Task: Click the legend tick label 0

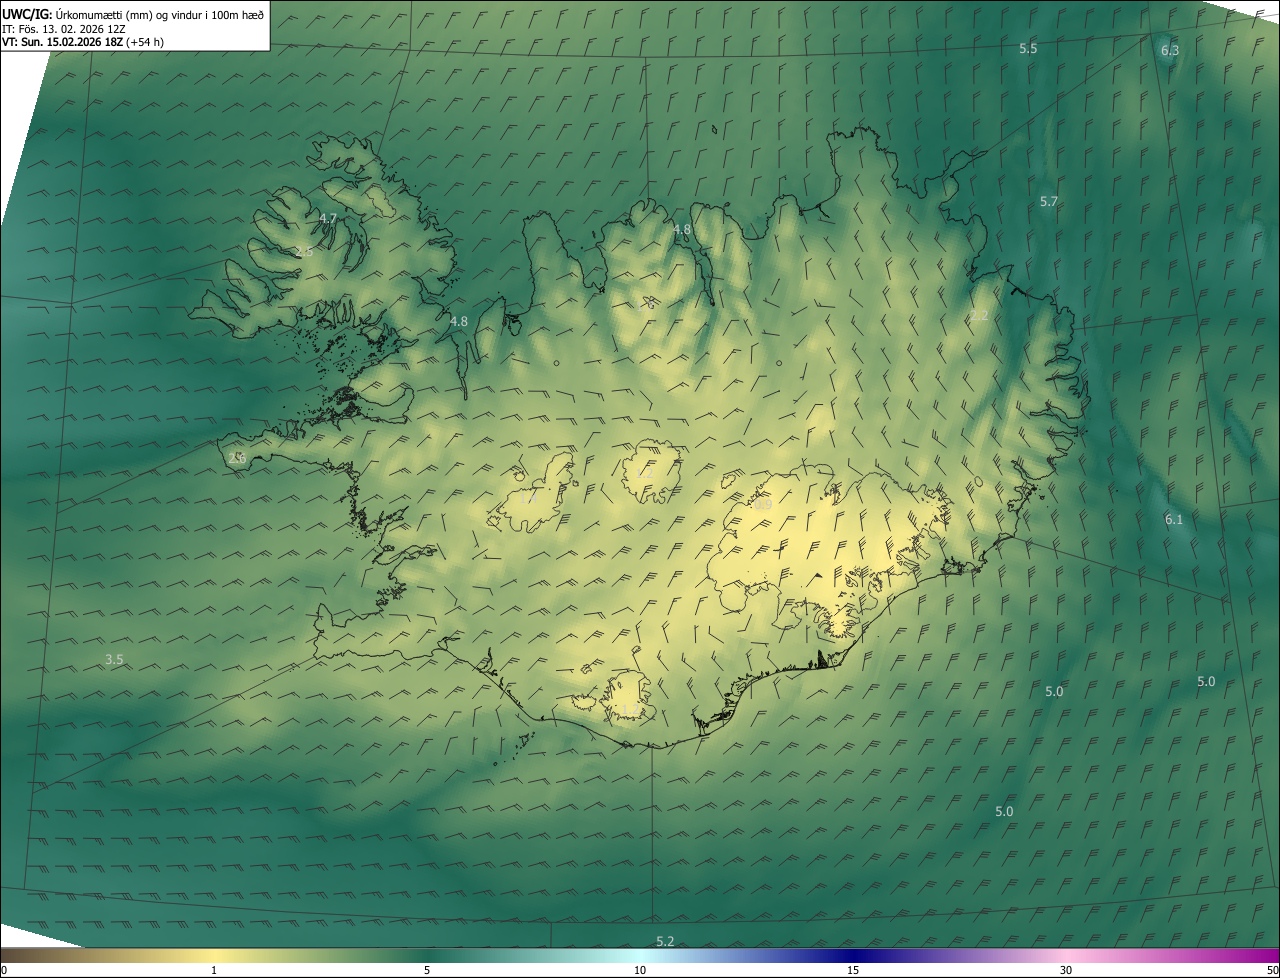Action: (4, 970)
